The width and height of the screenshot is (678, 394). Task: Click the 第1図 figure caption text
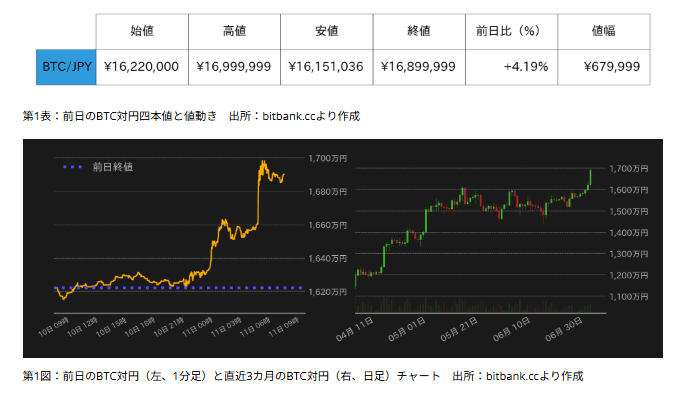coord(303,376)
